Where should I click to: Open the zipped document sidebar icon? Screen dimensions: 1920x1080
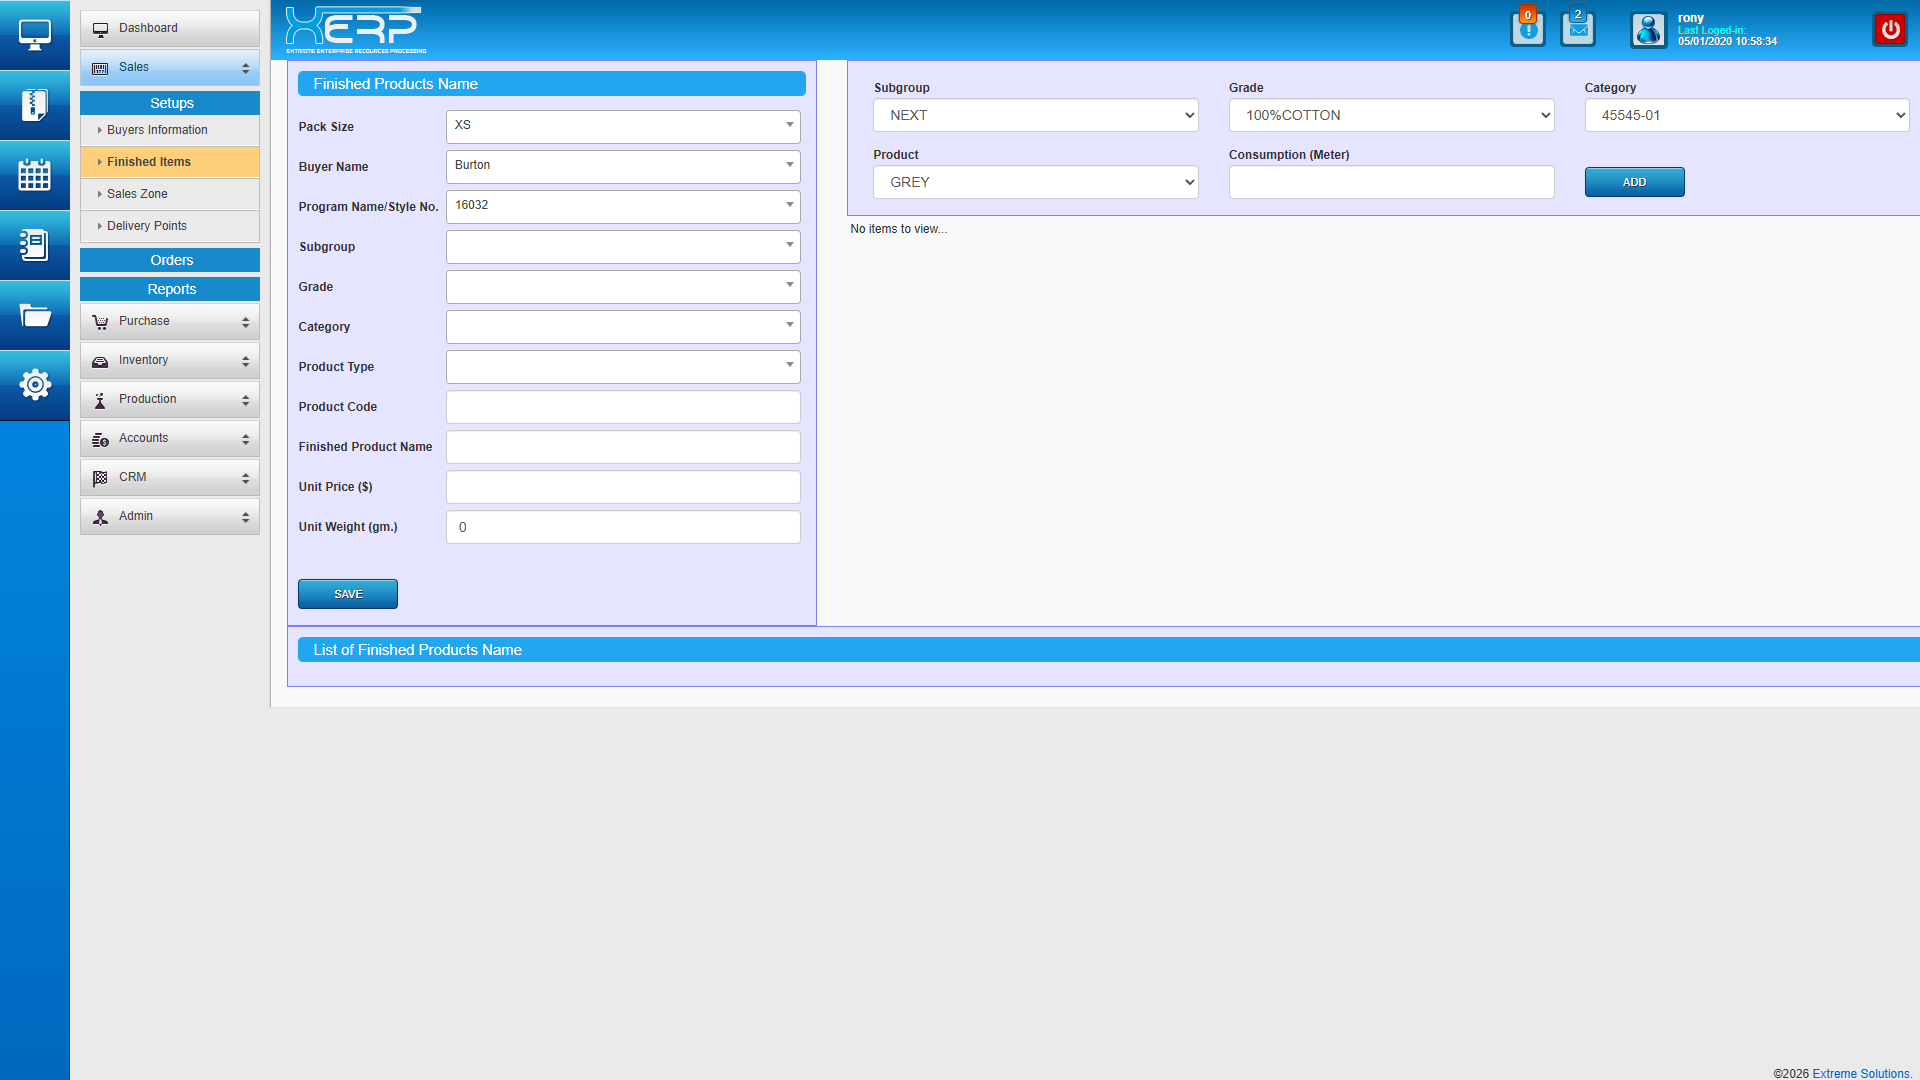pyautogui.click(x=34, y=105)
